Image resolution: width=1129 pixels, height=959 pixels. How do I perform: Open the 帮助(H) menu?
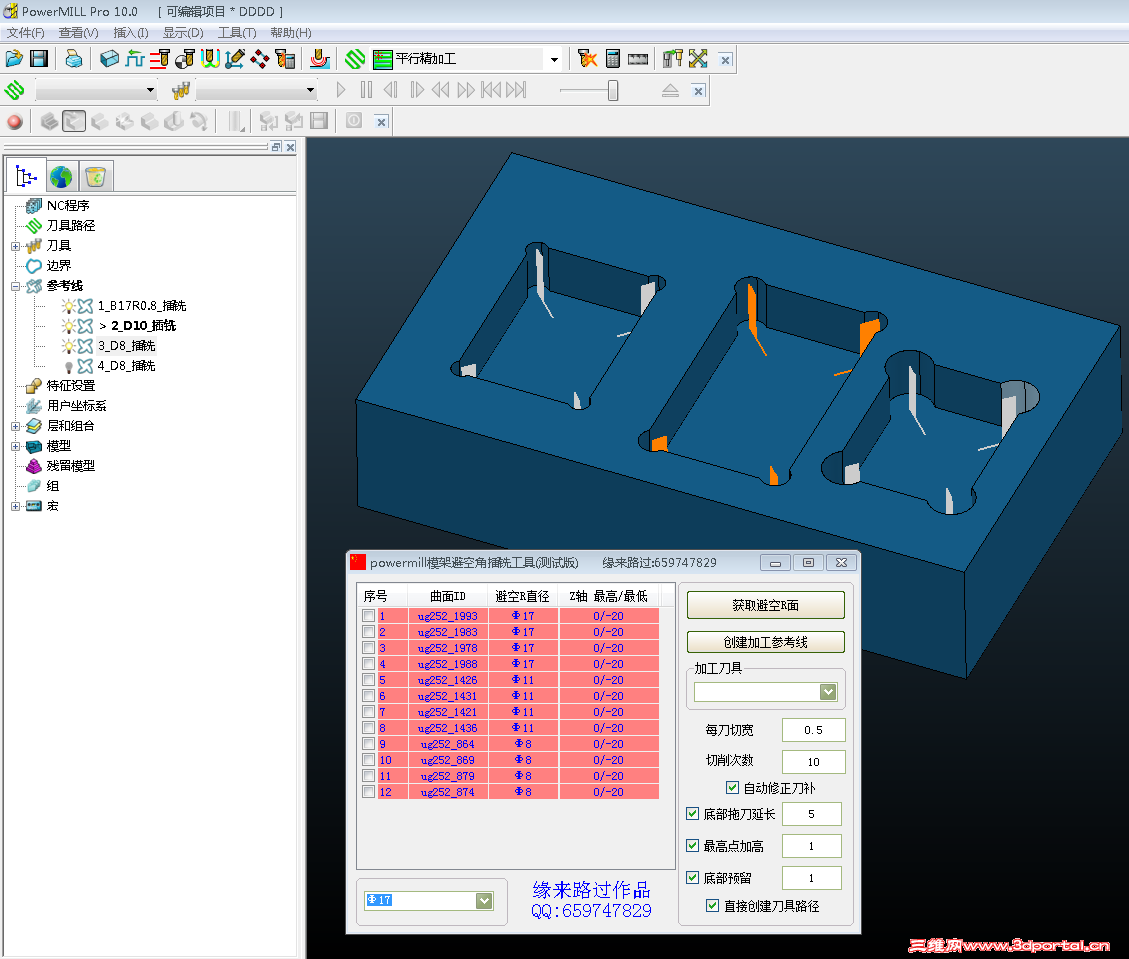tap(291, 32)
